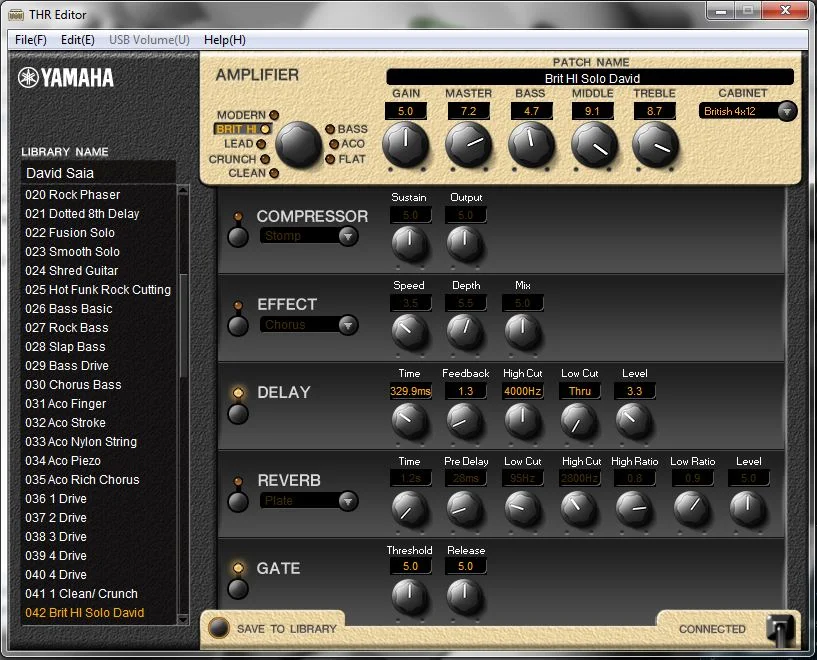Turn off the DELAY effect button
Image resolution: width=817 pixels, height=660 pixels.
(x=238, y=413)
